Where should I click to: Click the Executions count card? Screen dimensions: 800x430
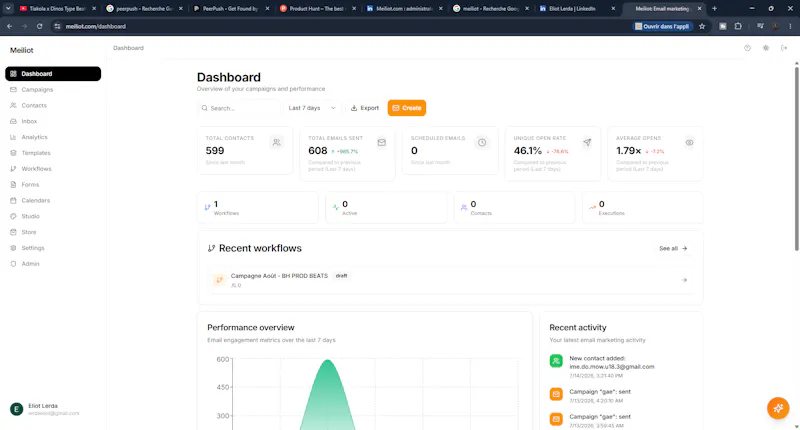(643, 208)
